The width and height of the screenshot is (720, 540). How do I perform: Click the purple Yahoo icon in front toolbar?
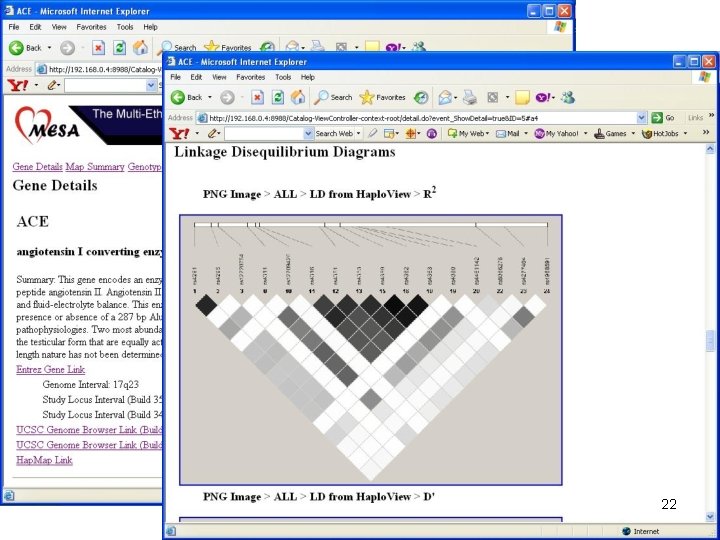click(543, 97)
